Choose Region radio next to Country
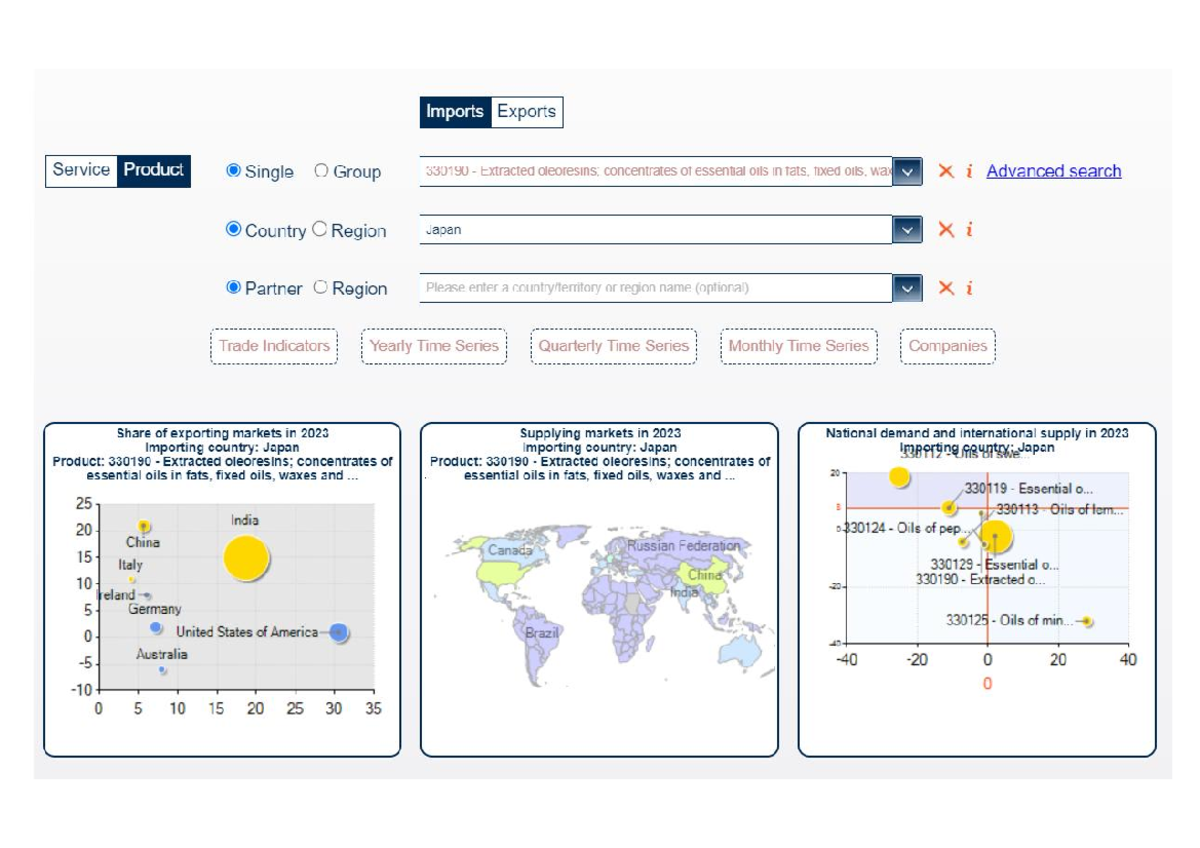This screenshot has height=848, width=1200. pyautogui.click(x=319, y=229)
